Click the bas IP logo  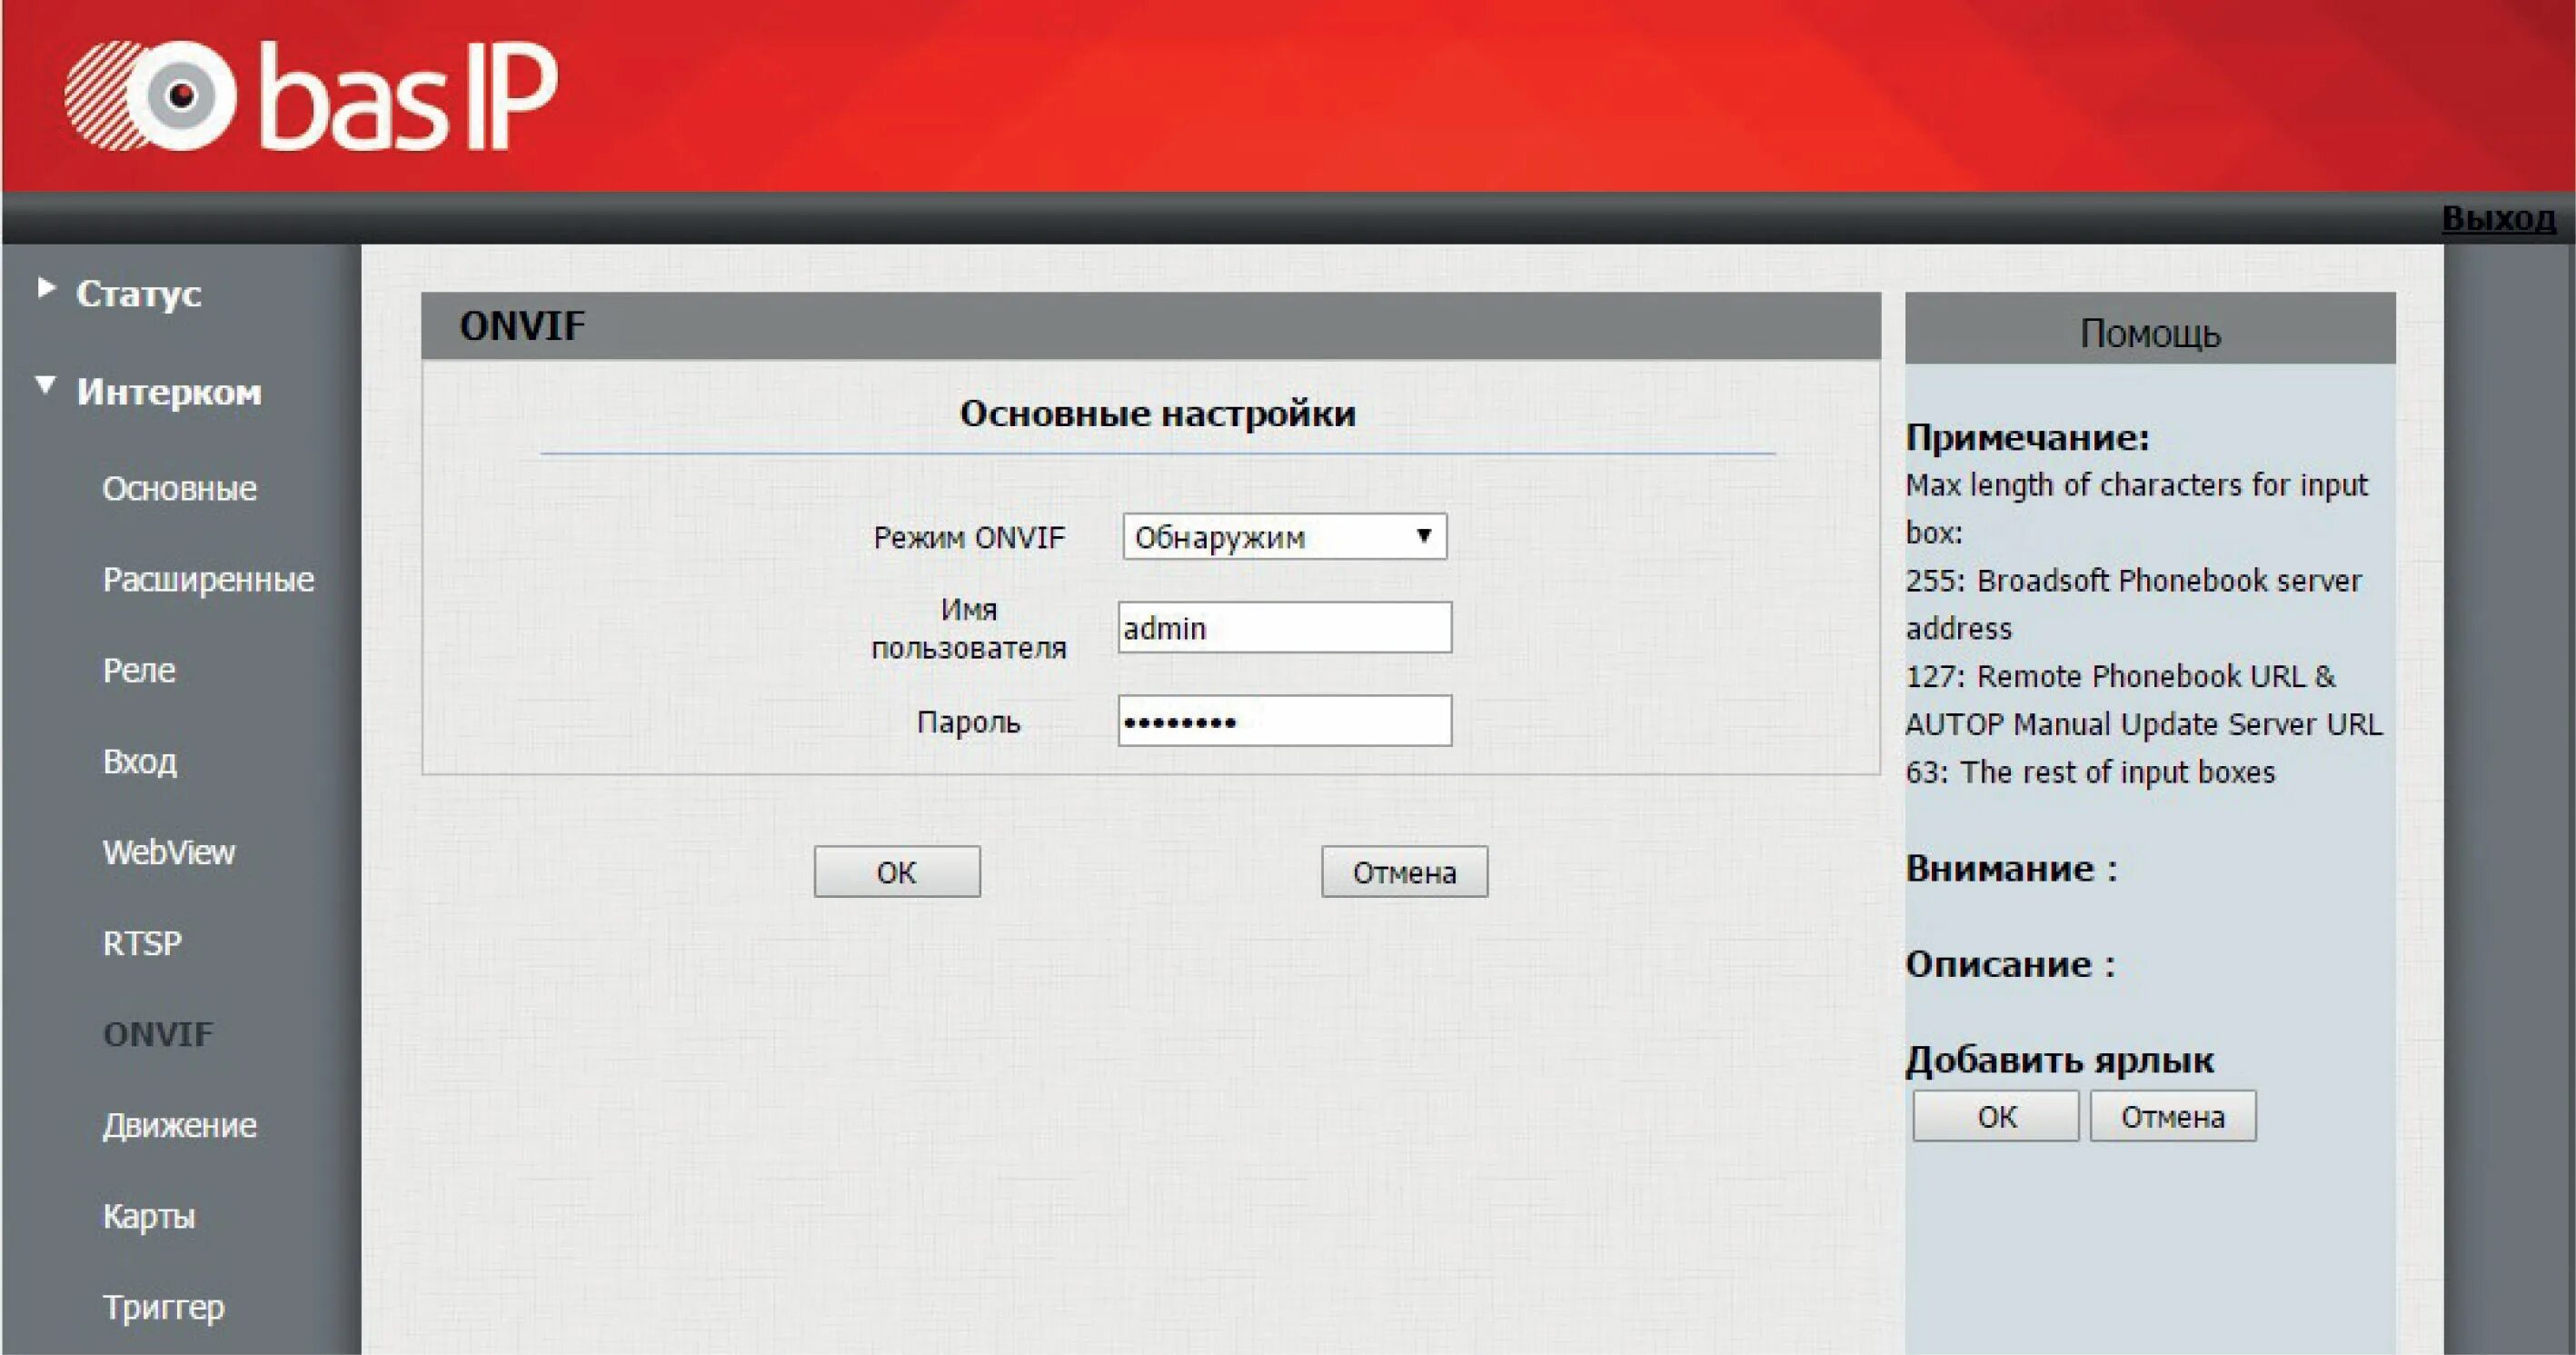(x=310, y=95)
